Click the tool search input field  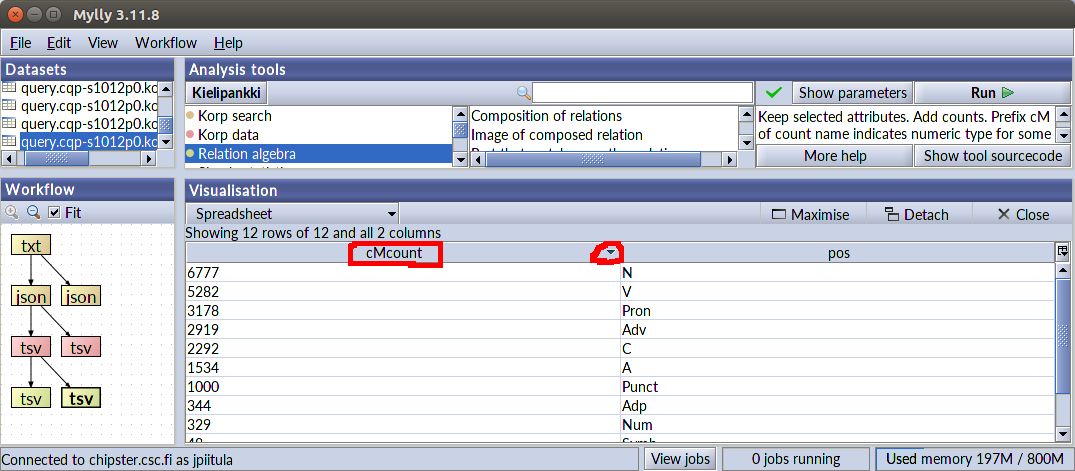click(642, 93)
